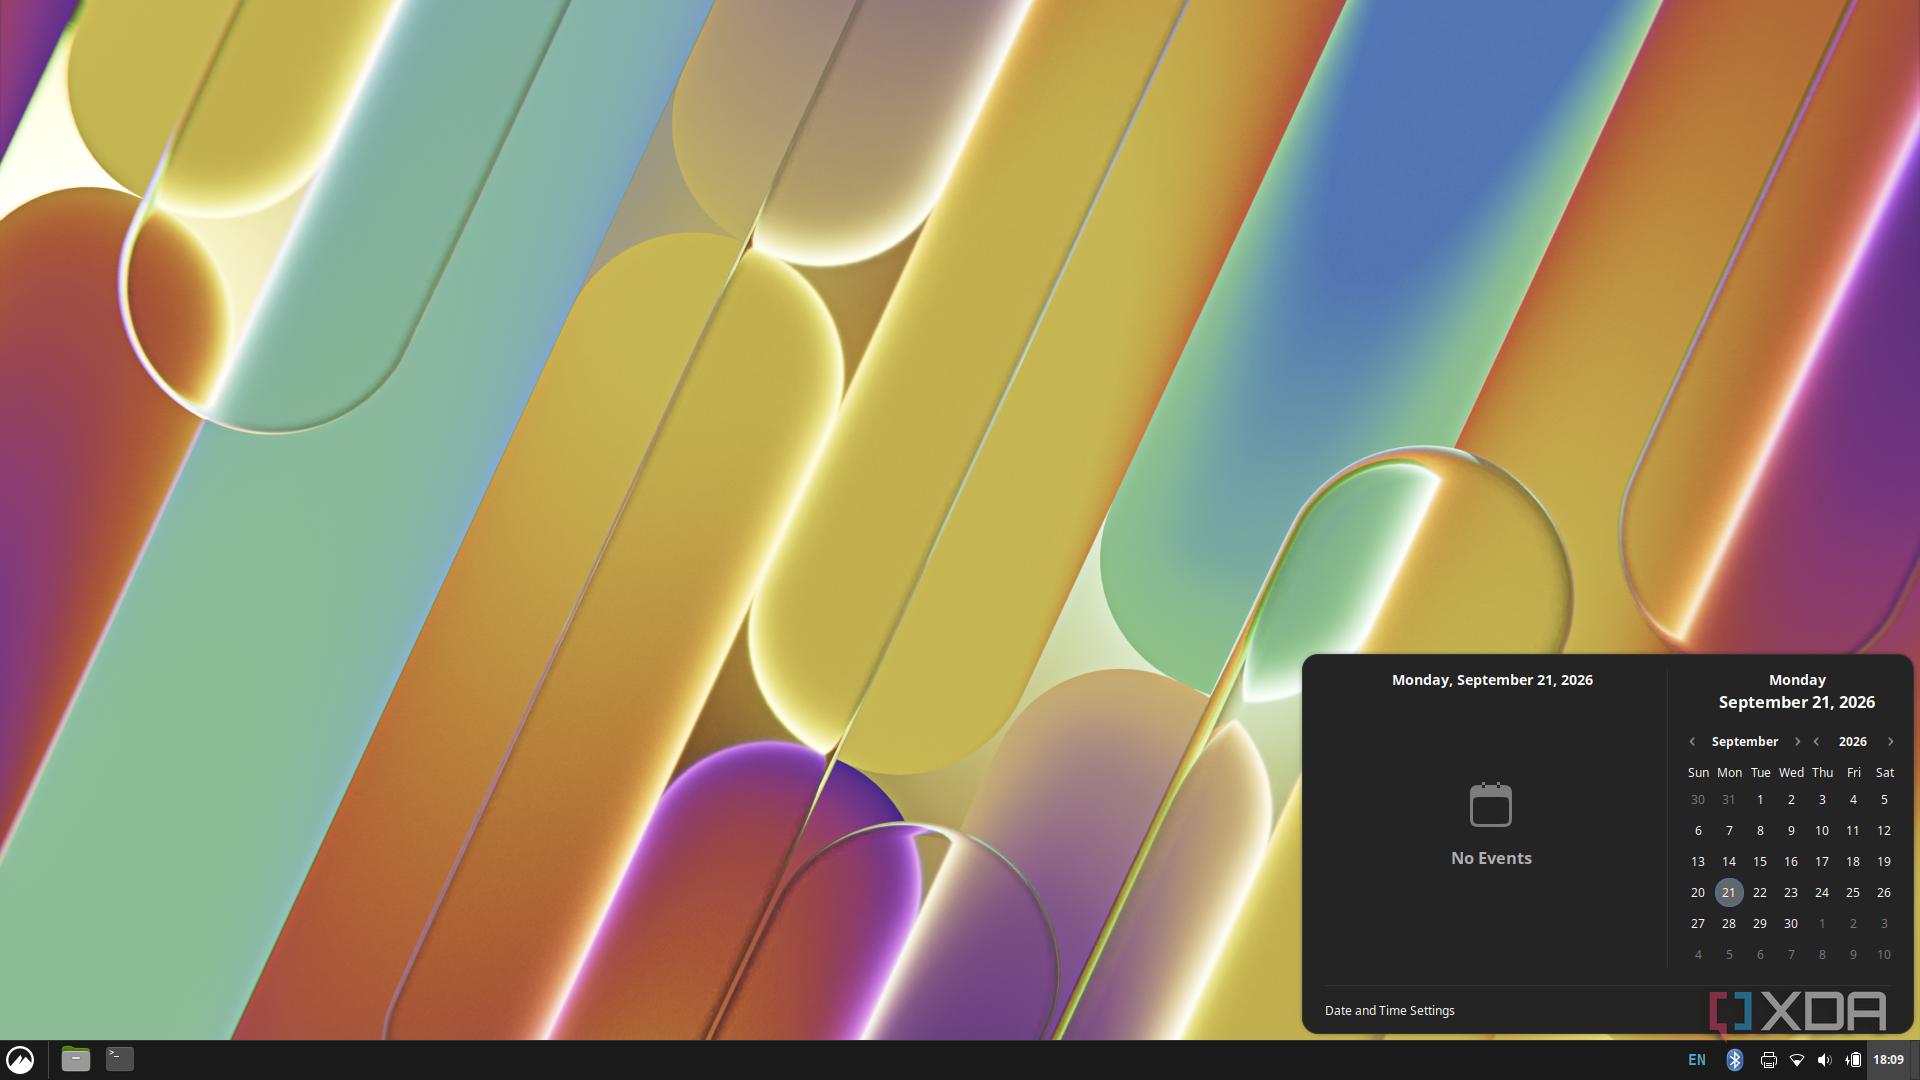Open the Wi-Fi network tray icon
Screen dimensions: 1920x1080
[1797, 1060]
